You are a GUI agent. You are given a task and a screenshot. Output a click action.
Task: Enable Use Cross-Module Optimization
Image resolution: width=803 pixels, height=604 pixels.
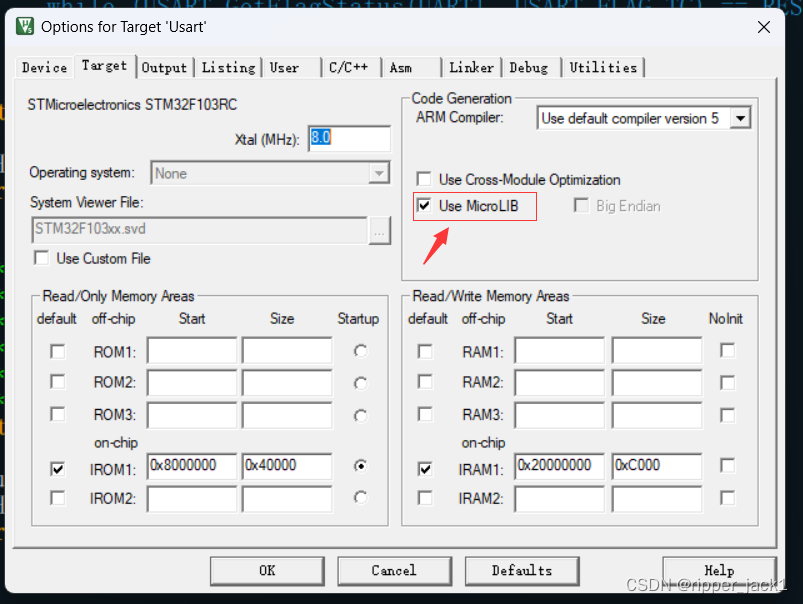pos(423,178)
